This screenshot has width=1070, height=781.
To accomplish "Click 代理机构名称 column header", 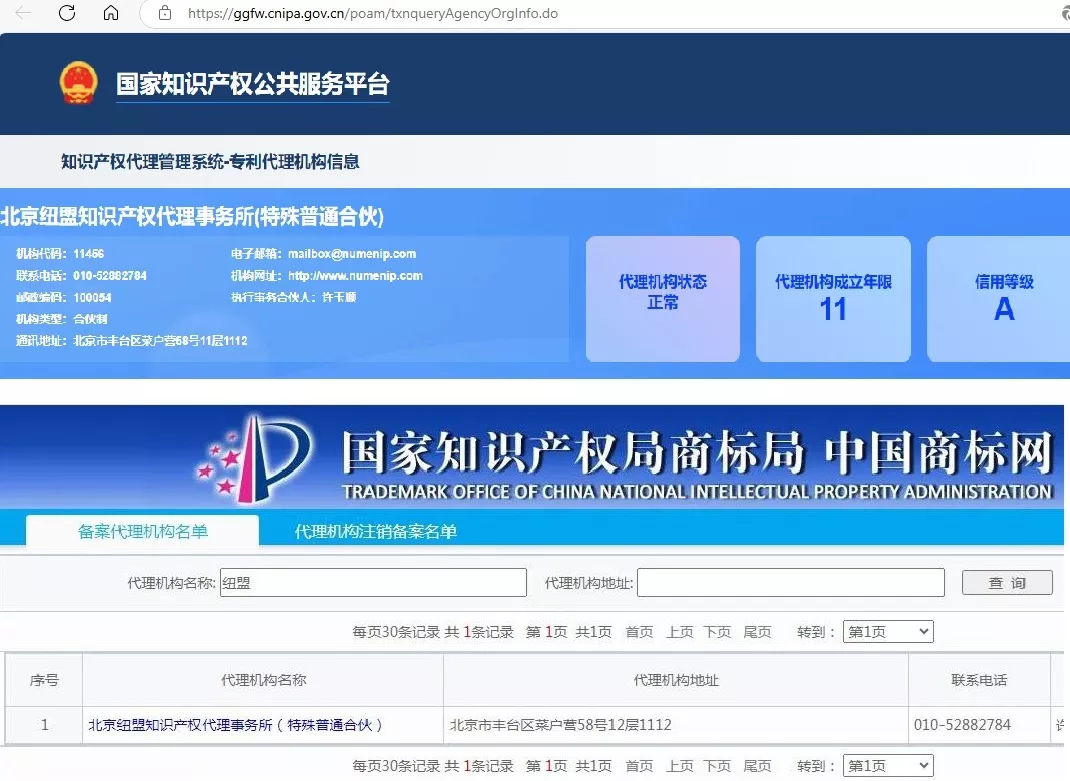I will tap(263, 680).
